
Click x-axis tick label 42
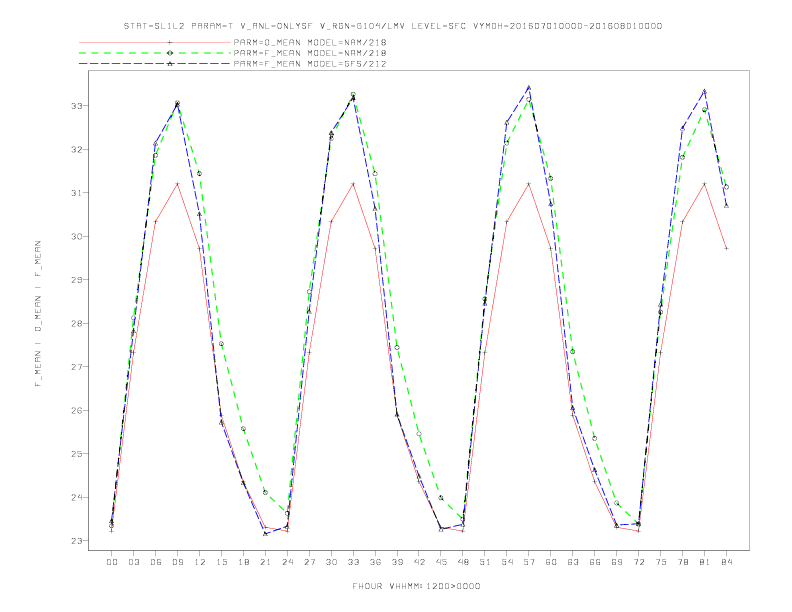pos(419,562)
